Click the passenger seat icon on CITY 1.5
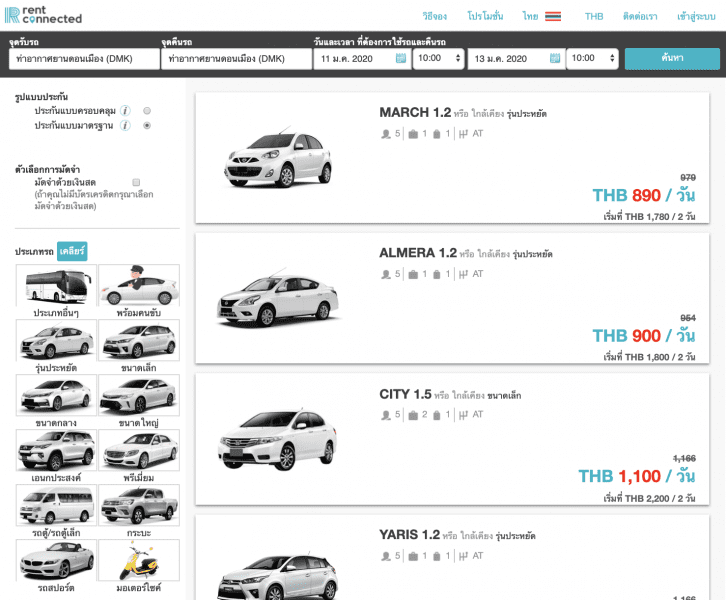Image resolution: width=726 pixels, height=600 pixels. pyautogui.click(x=386, y=415)
